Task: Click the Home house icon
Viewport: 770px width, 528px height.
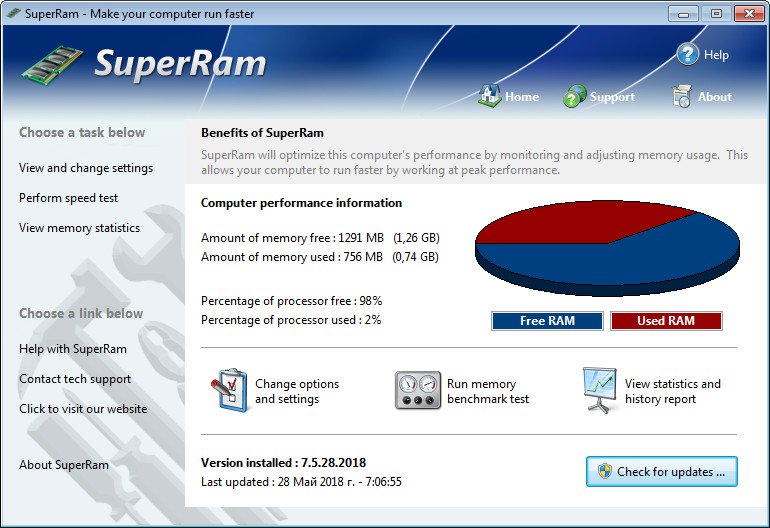Action: pyautogui.click(x=490, y=96)
